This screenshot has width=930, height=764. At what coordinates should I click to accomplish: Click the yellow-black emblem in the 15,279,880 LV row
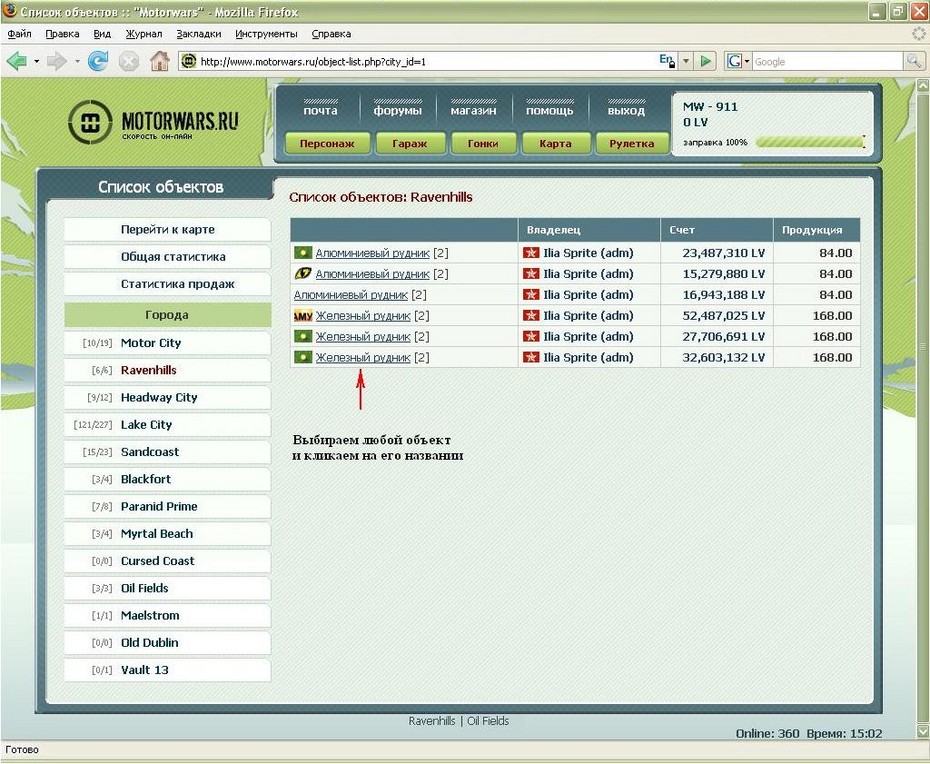pos(303,274)
